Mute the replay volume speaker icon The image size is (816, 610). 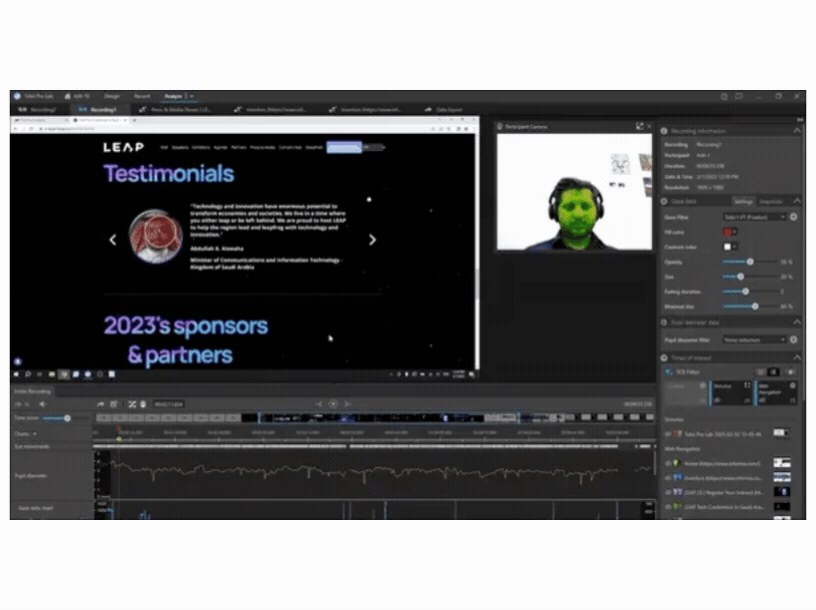43,404
